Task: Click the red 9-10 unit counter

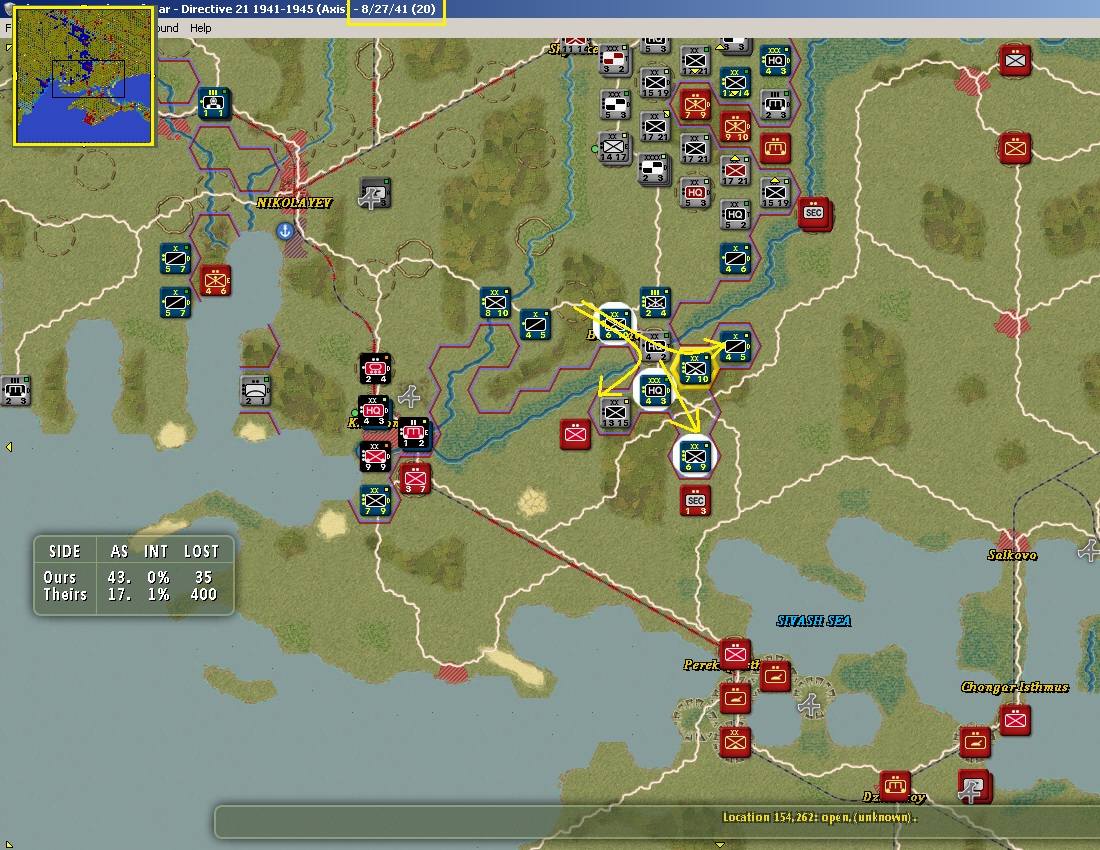Action: [735, 127]
